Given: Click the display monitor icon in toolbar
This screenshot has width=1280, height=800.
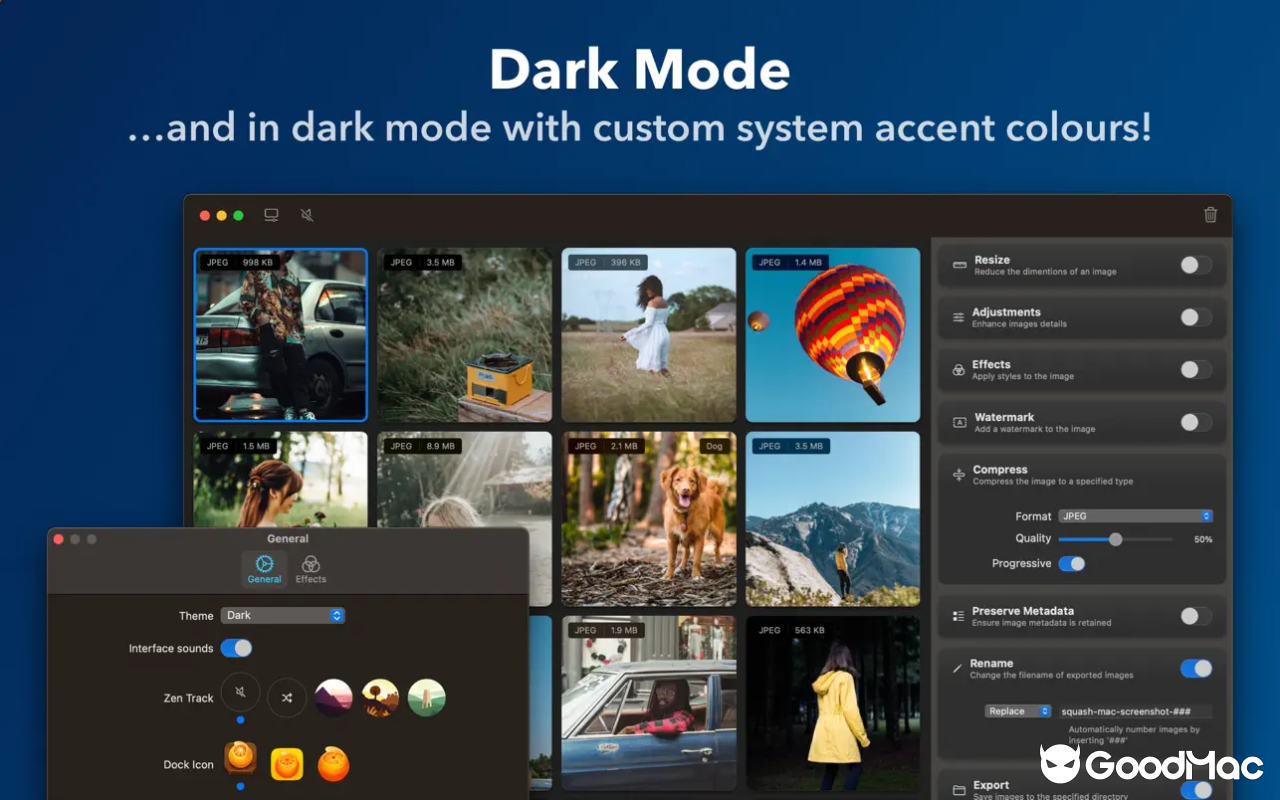Looking at the screenshot, I should [271, 215].
